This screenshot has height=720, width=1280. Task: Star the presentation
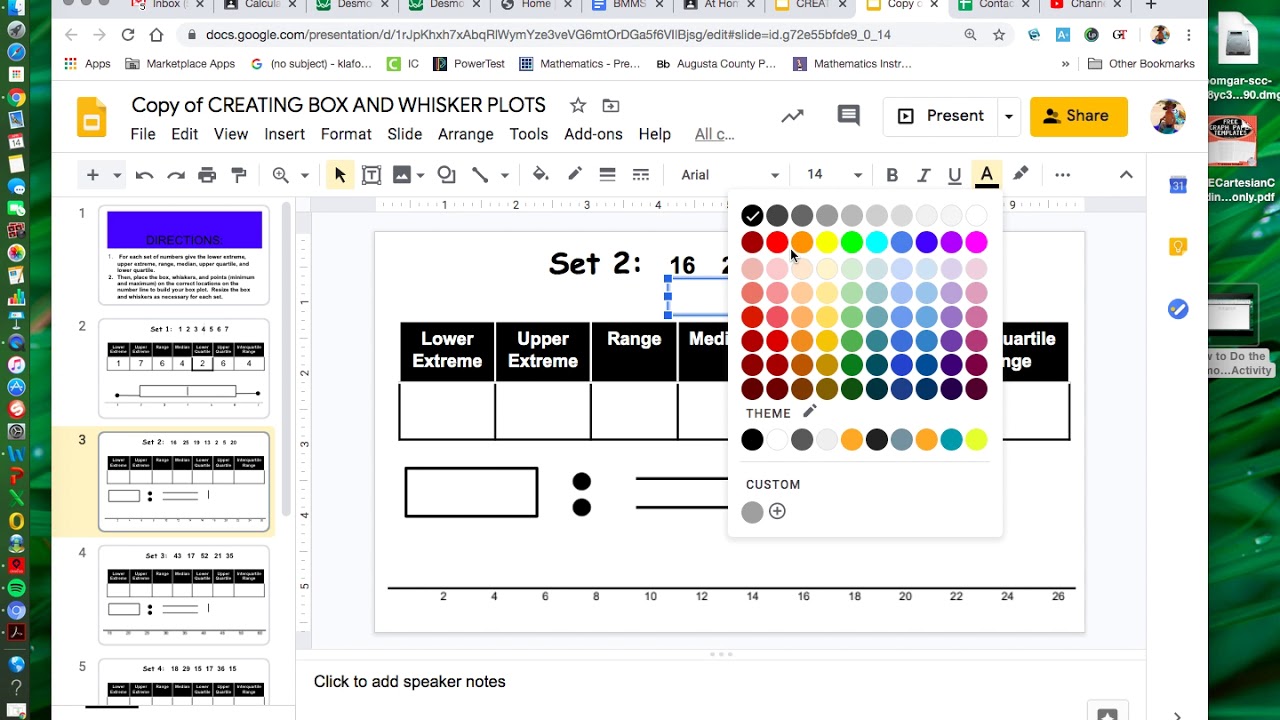(577, 105)
